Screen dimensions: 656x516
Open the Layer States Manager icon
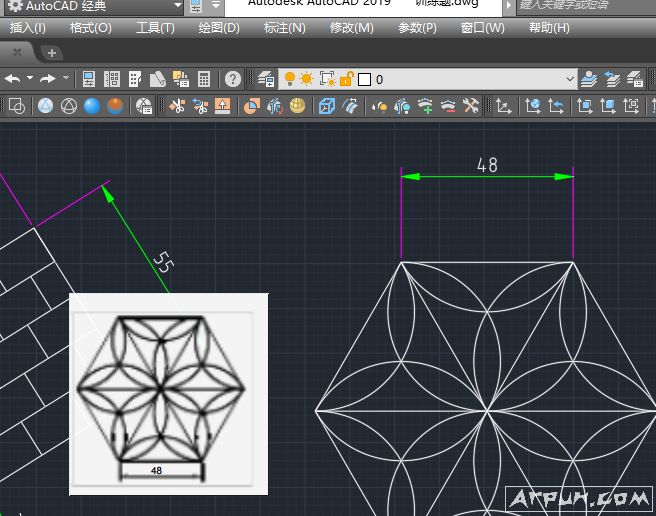(x=635, y=79)
